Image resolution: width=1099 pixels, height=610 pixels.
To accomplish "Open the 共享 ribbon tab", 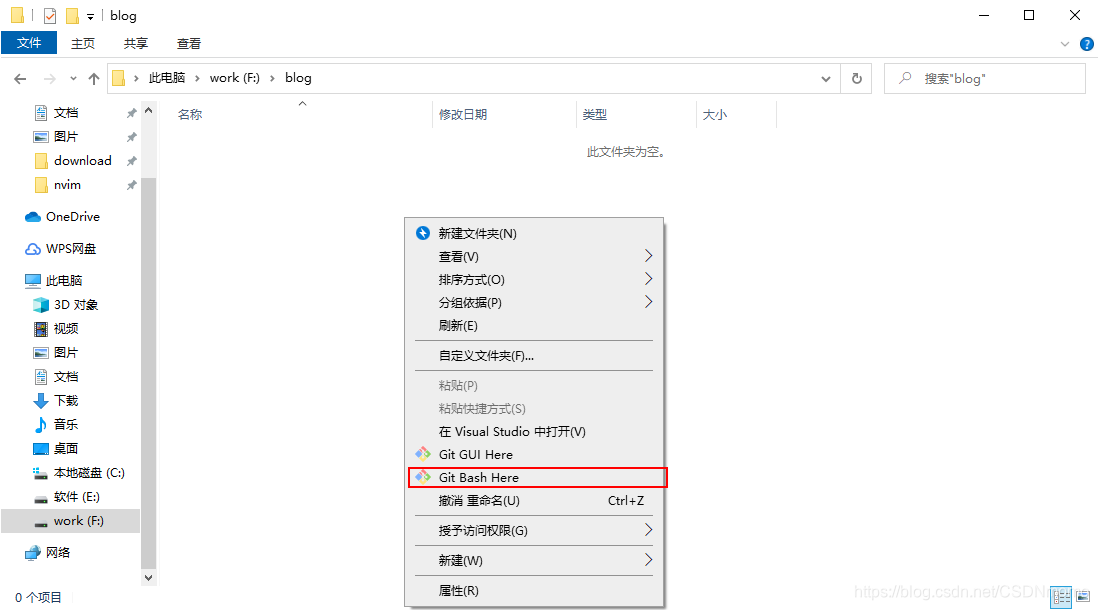I will pos(136,43).
